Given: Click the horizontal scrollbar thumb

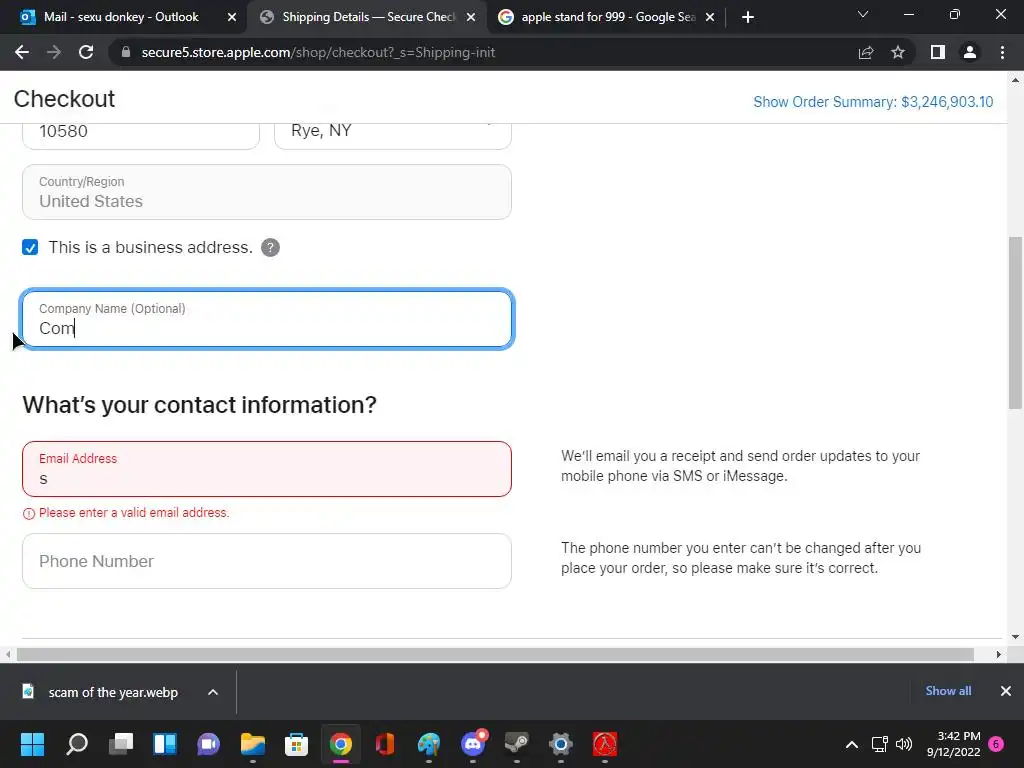Looking at the screenshot, I should pos(495,654).
